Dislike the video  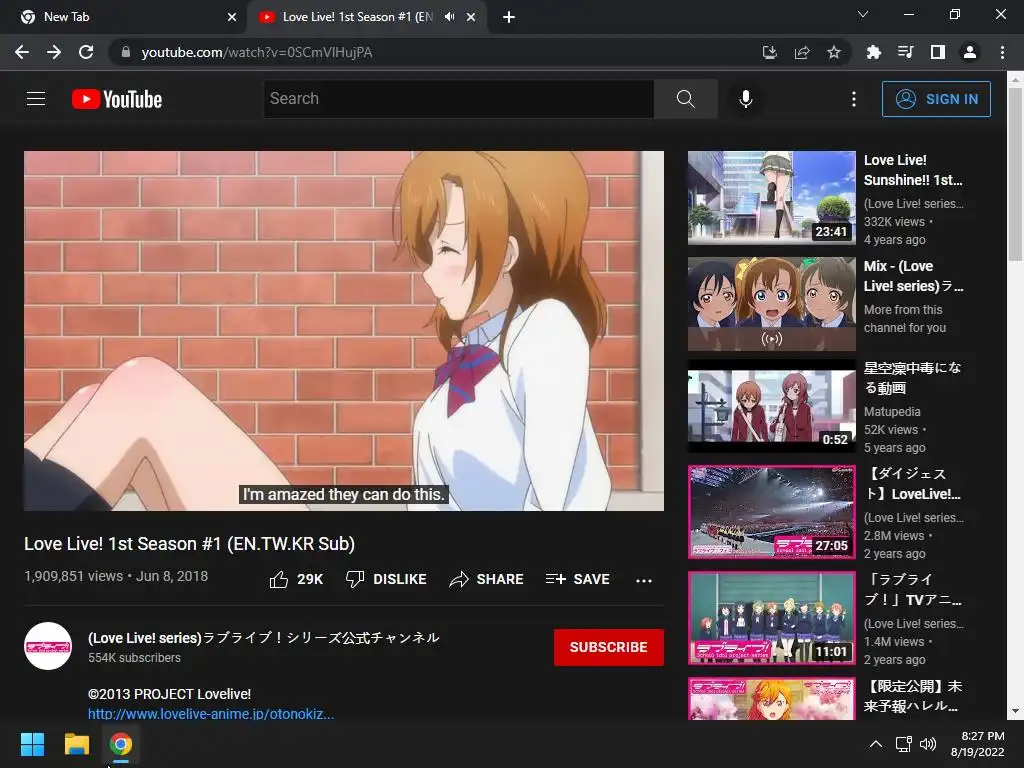(386, 579)
